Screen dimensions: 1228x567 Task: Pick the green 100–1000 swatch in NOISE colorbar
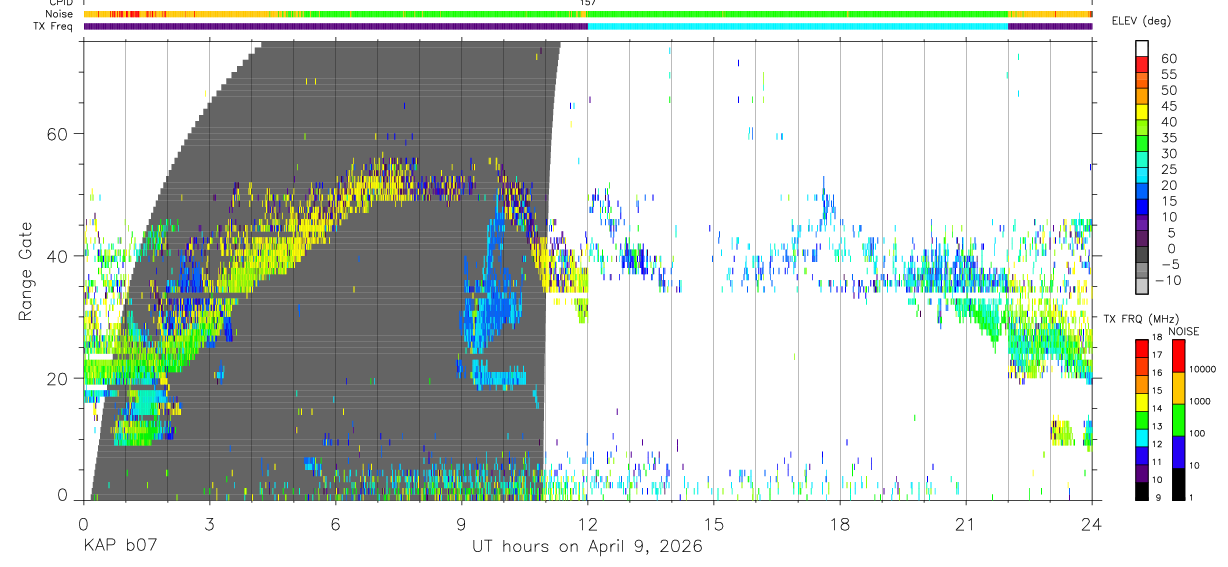tap(1178, 419)
